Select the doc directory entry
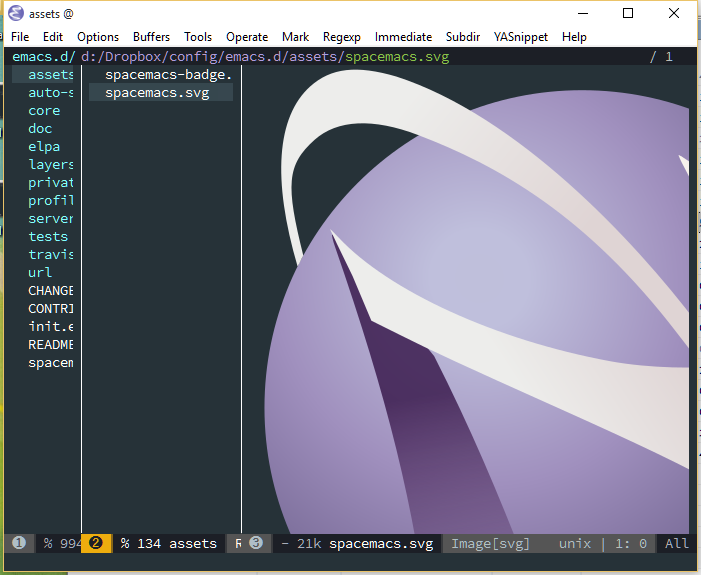The image size is (701, 575). [40, 128]
